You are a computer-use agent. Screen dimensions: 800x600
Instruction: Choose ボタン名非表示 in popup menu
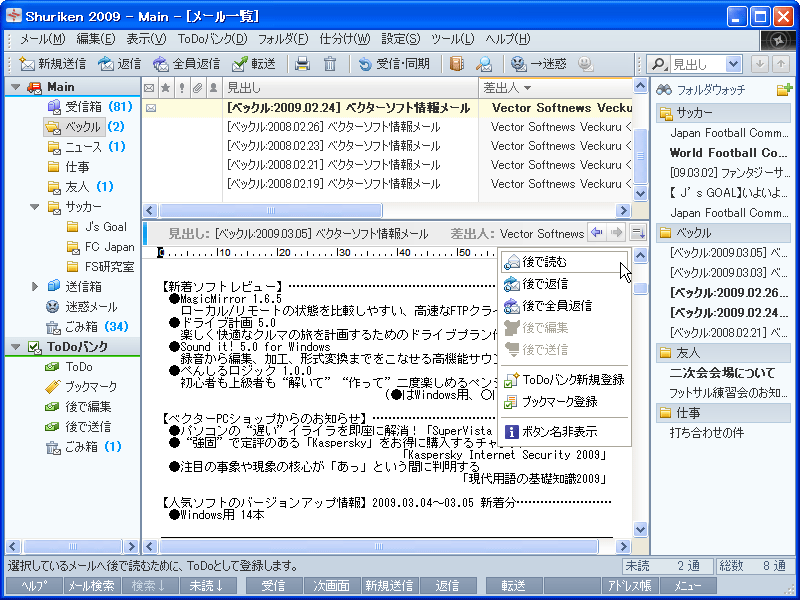click(x=564, y=432)
